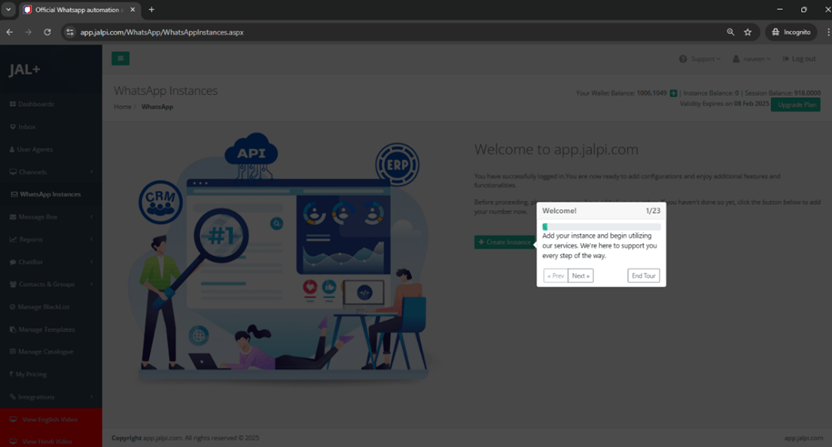Click the browser zoom magnifier icon
Viewport: 832px width, 447px height.
tap(731, 32)
